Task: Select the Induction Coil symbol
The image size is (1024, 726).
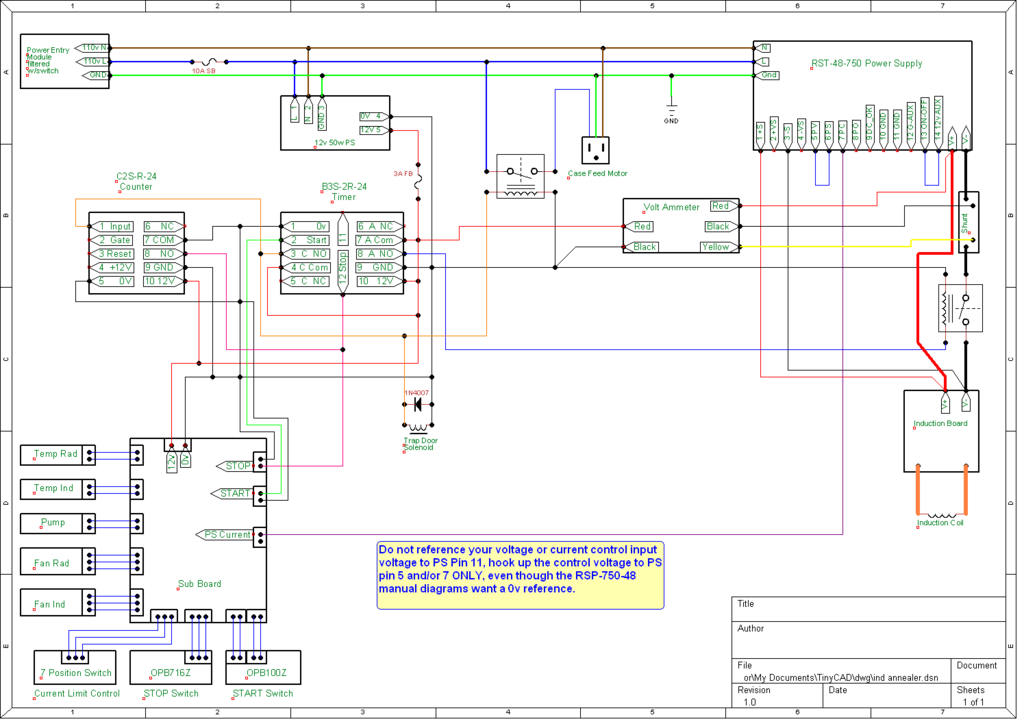Action: [942, 514]
